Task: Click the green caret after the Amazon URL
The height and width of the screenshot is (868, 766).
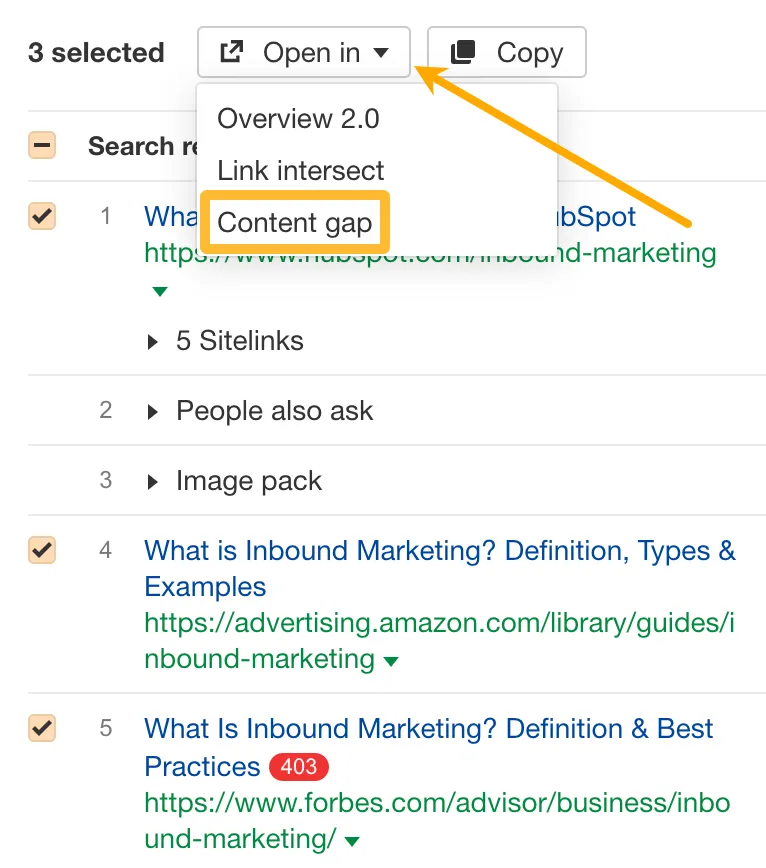Action: pyautogui.click(x=390, y=660)
